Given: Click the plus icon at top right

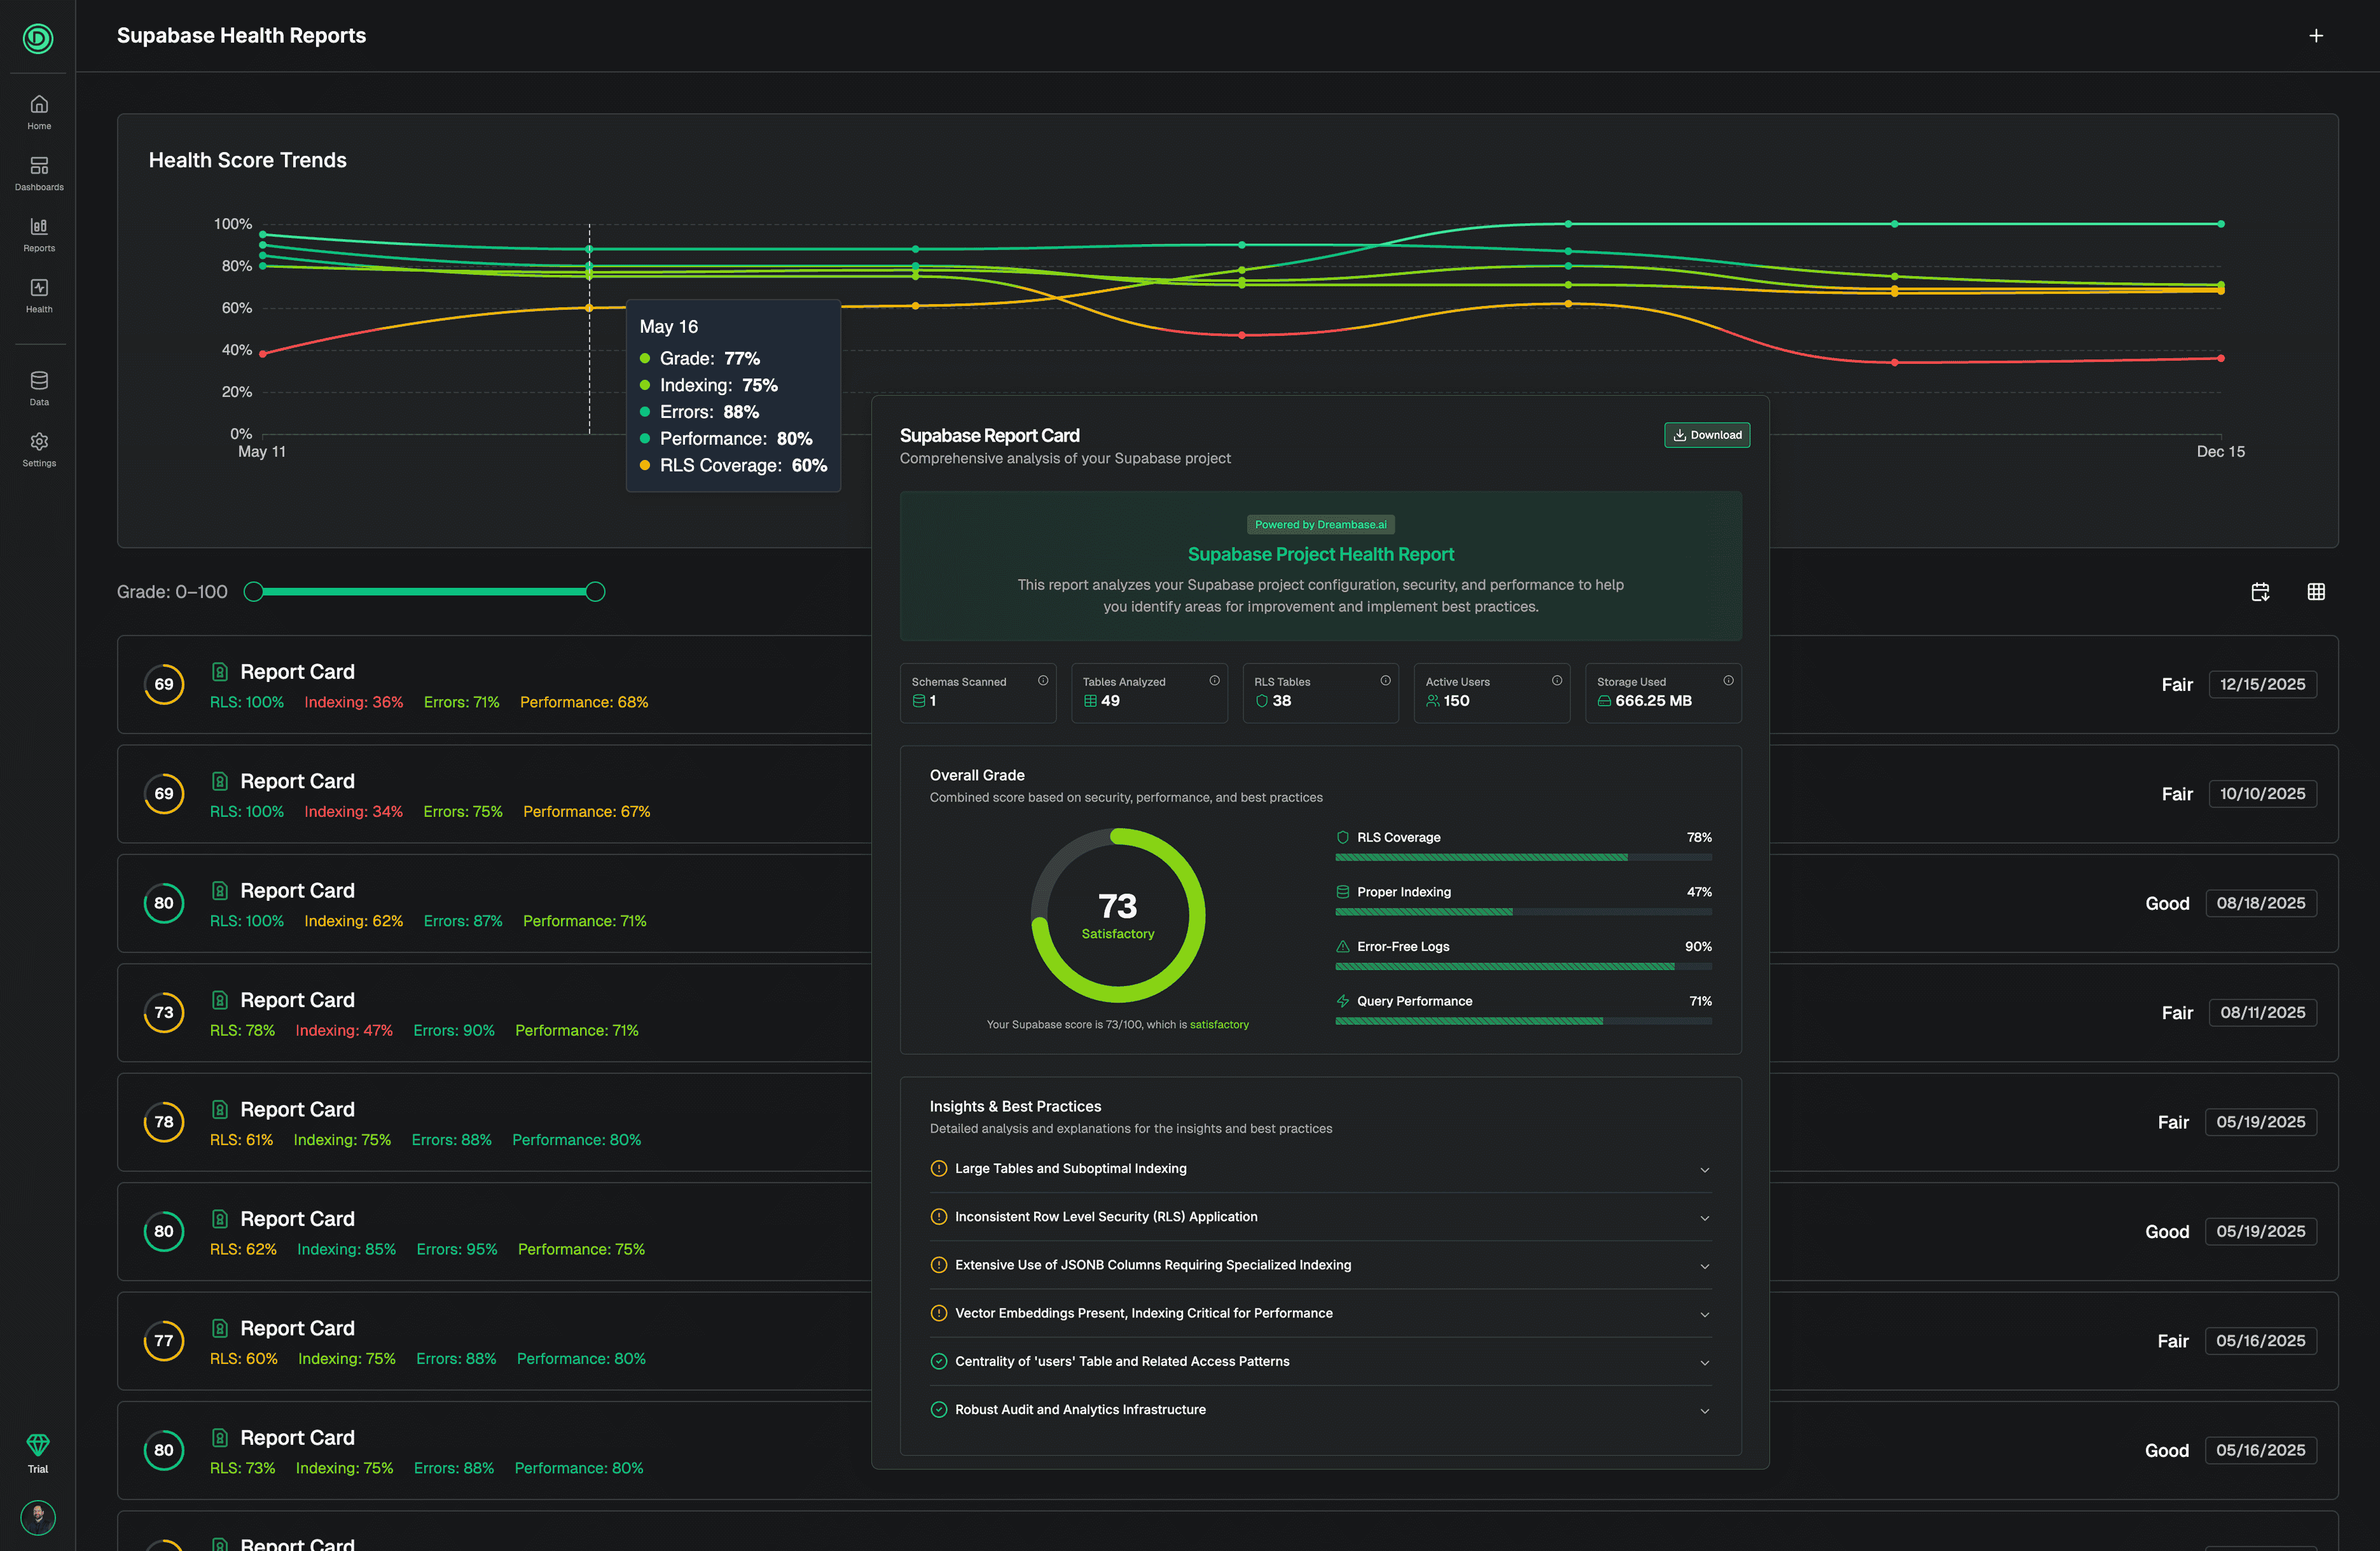Looking at the screenshot, I should (x=2315, y=36).
